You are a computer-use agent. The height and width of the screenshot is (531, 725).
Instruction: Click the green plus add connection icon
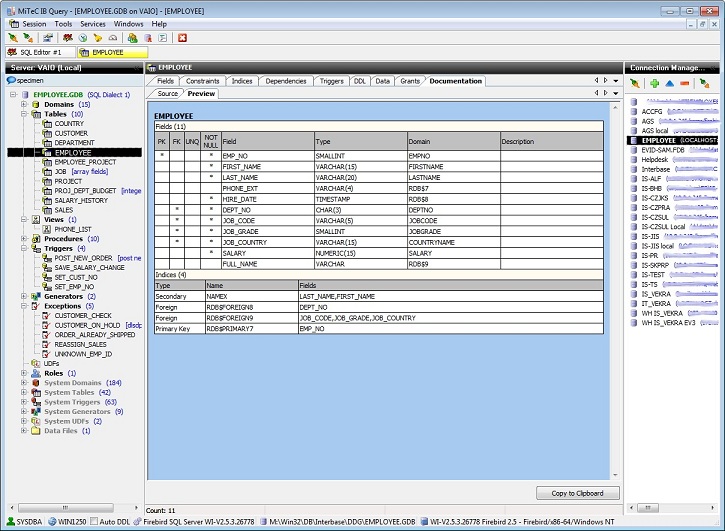tap(654, 84)
